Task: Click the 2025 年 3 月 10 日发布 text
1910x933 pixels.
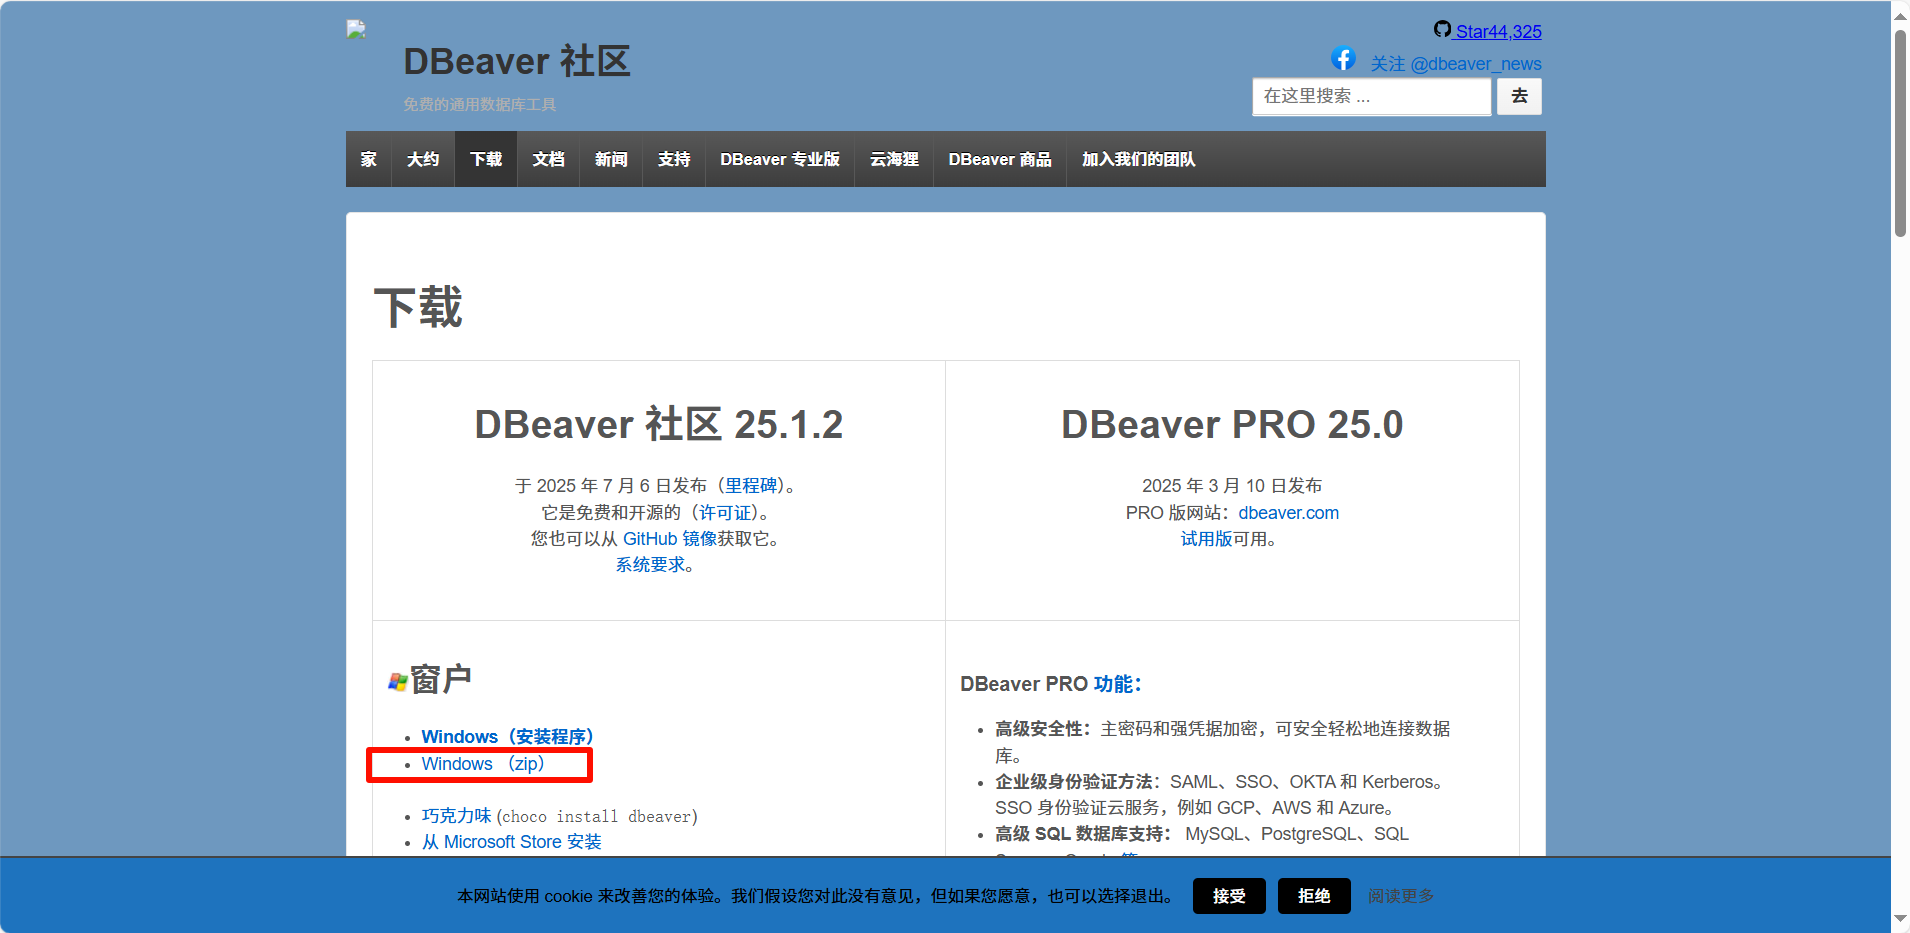Action: [1232, 486]
